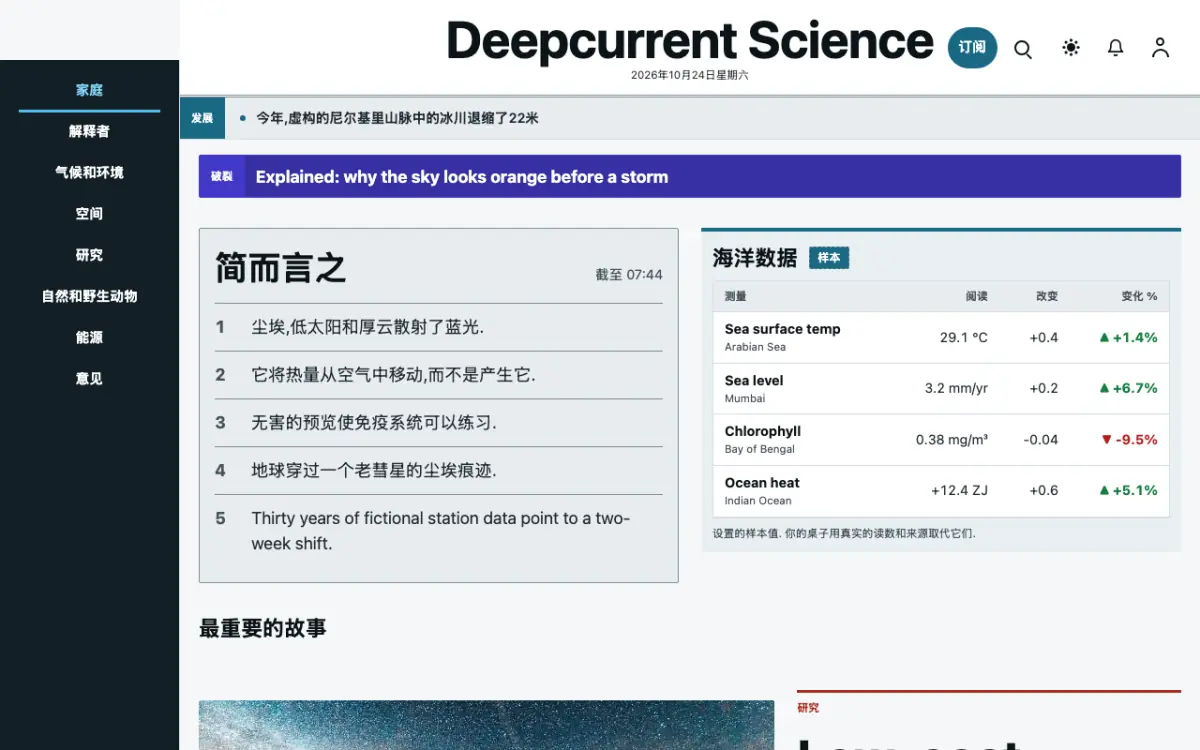Click the 测量 column header
The width and height of the screenshot is (1200, 750).
736,296
